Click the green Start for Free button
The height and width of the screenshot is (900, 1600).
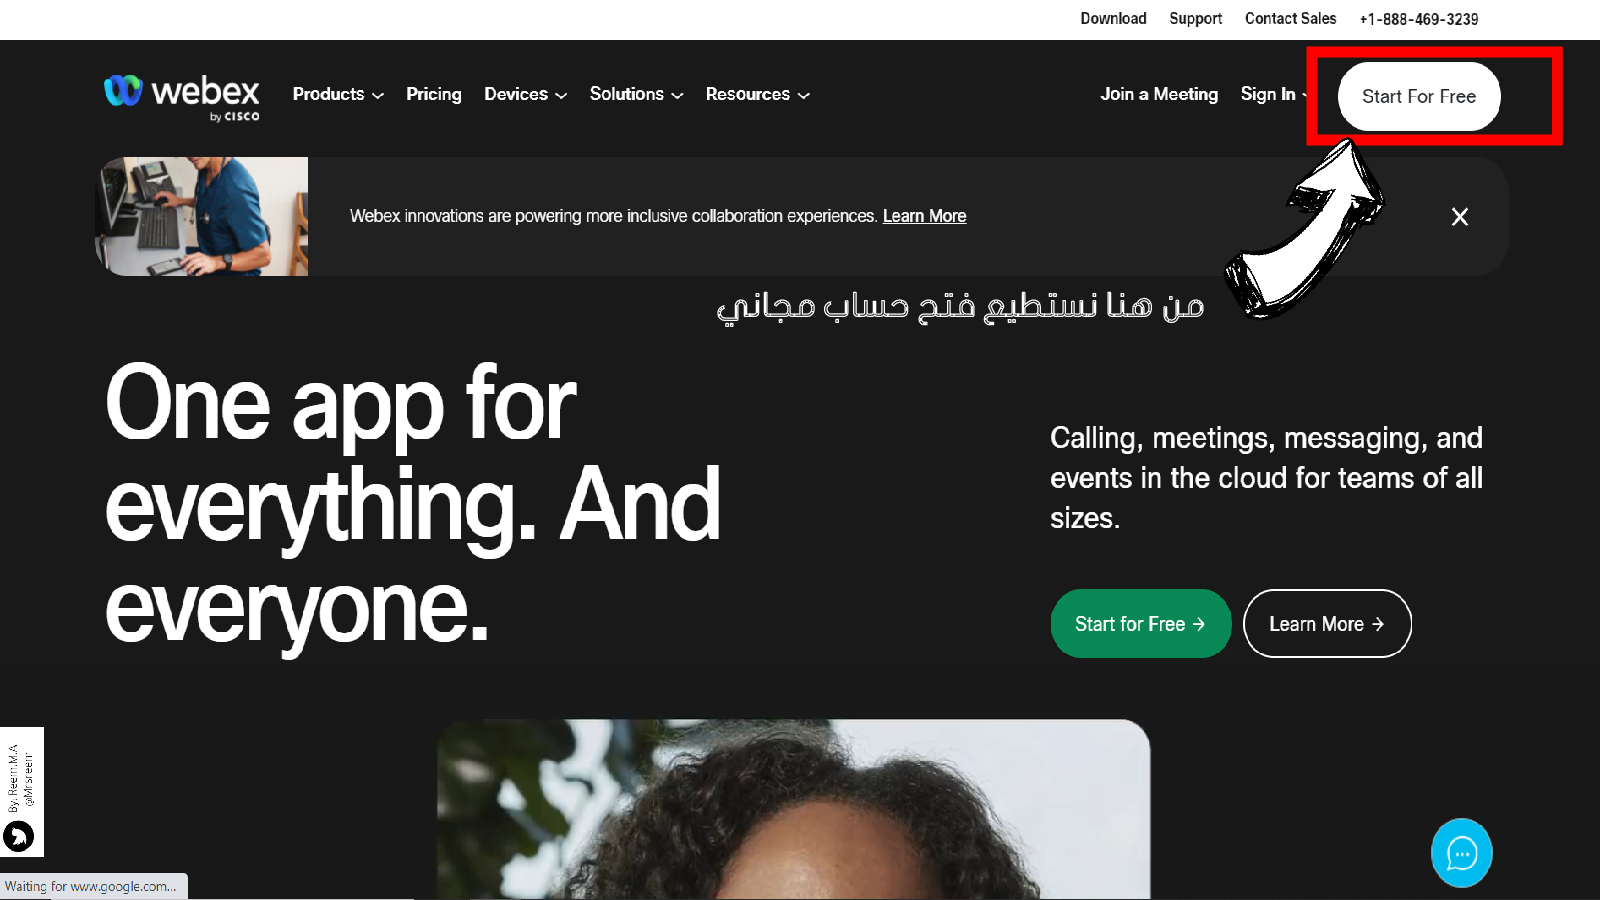(x=1140, y=624)
